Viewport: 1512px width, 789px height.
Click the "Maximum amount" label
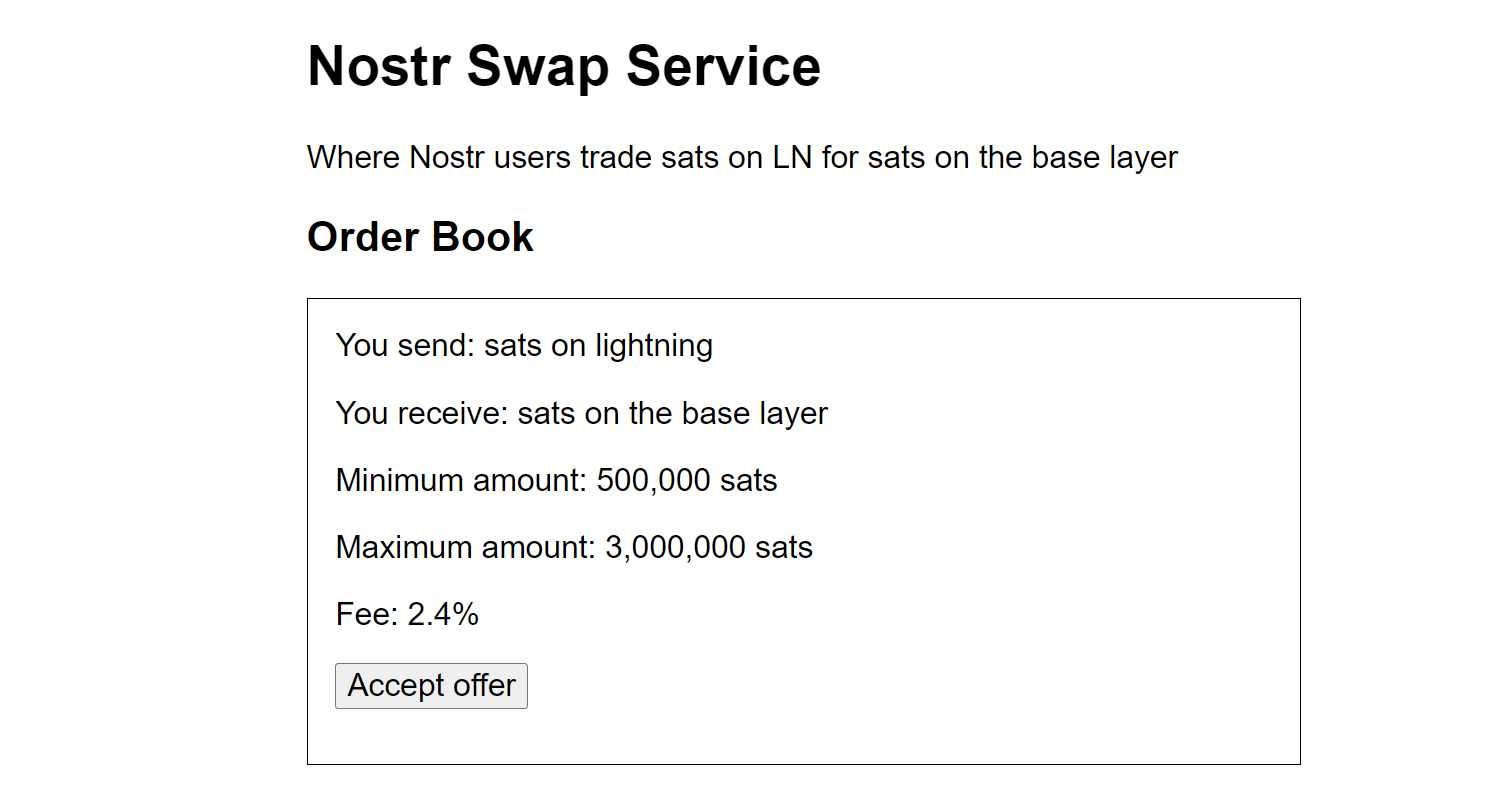click(x=465, y=548)
